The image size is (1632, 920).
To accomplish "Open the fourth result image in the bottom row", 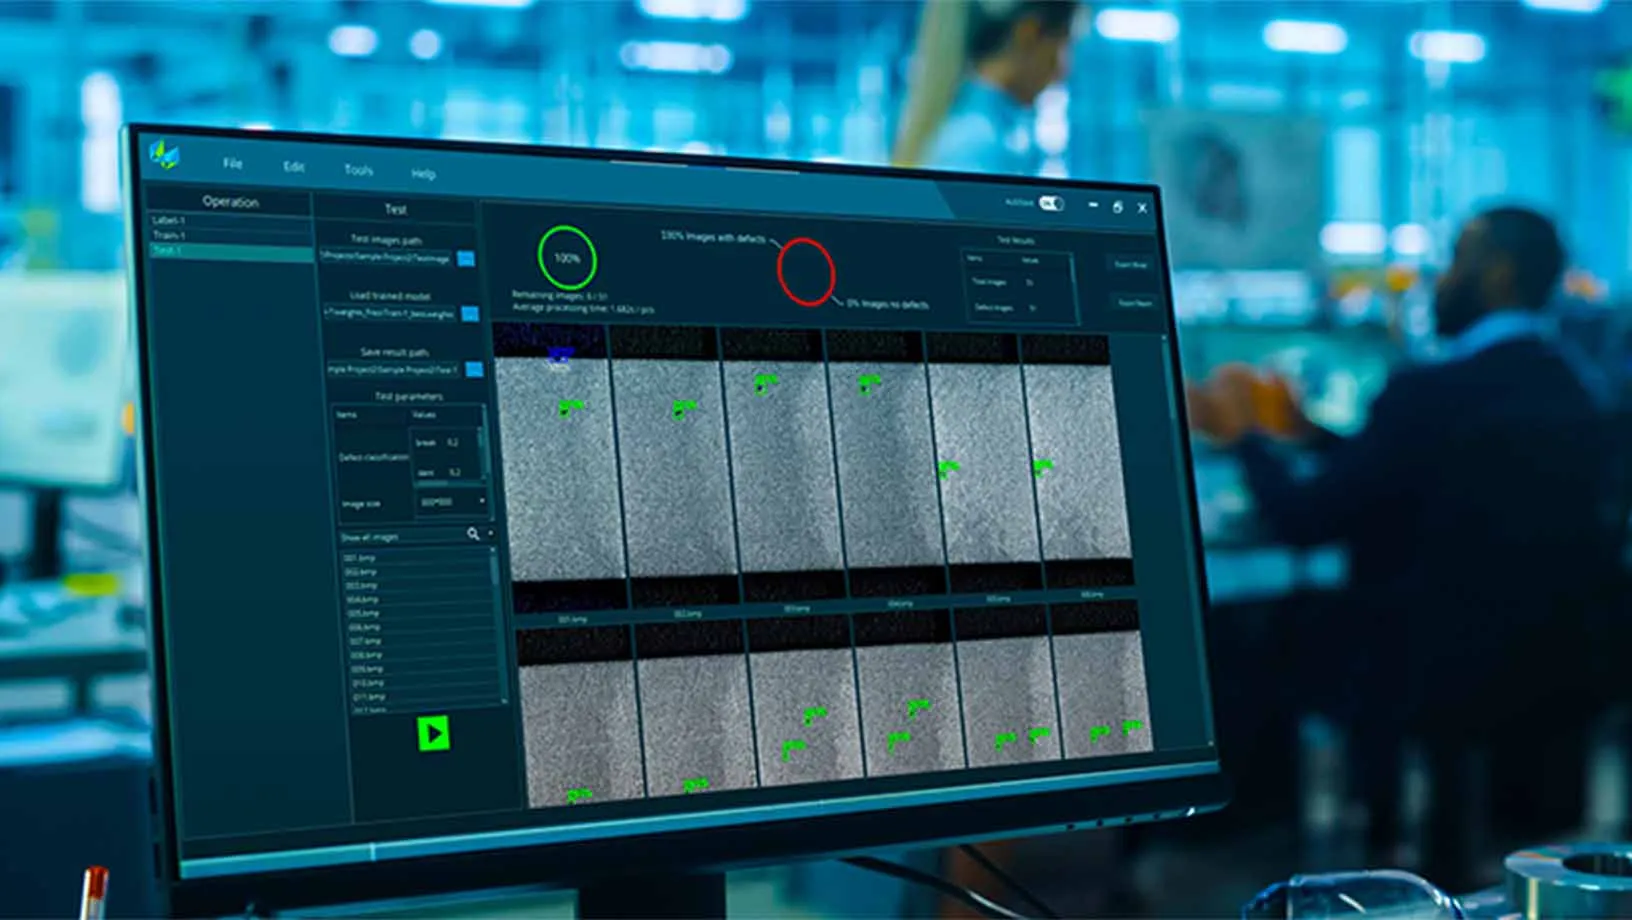I will pyautogui.click(x=909, y=692).
